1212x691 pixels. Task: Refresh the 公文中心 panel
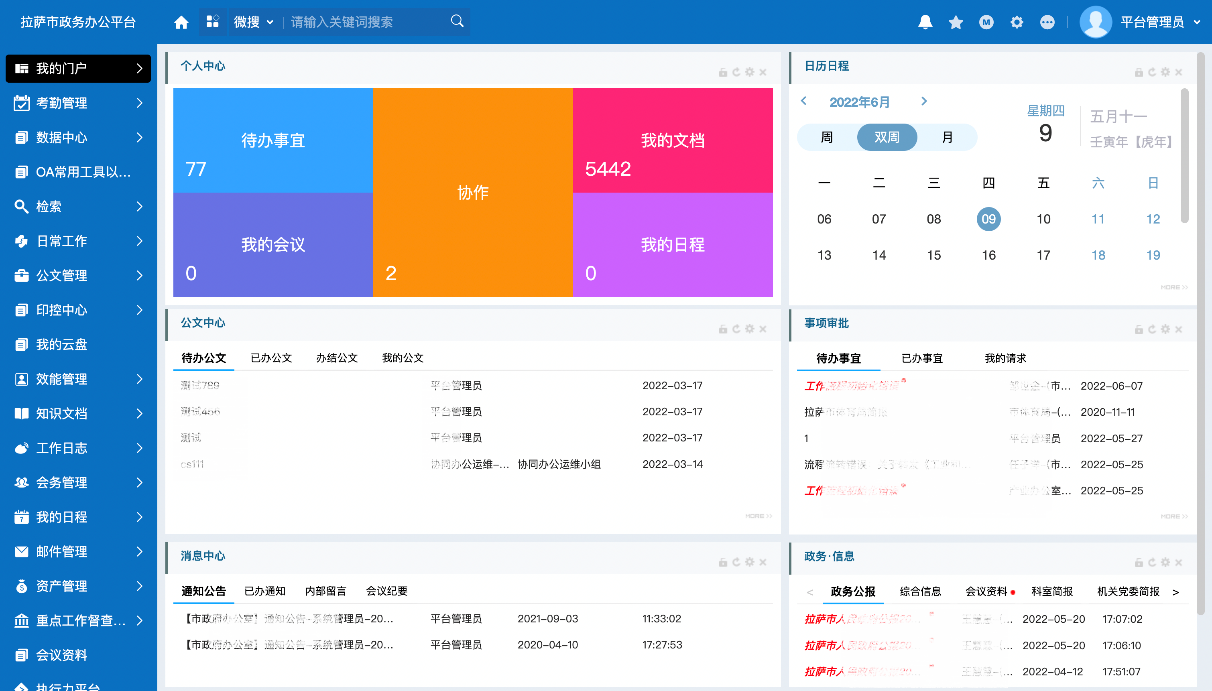(736, 329)
